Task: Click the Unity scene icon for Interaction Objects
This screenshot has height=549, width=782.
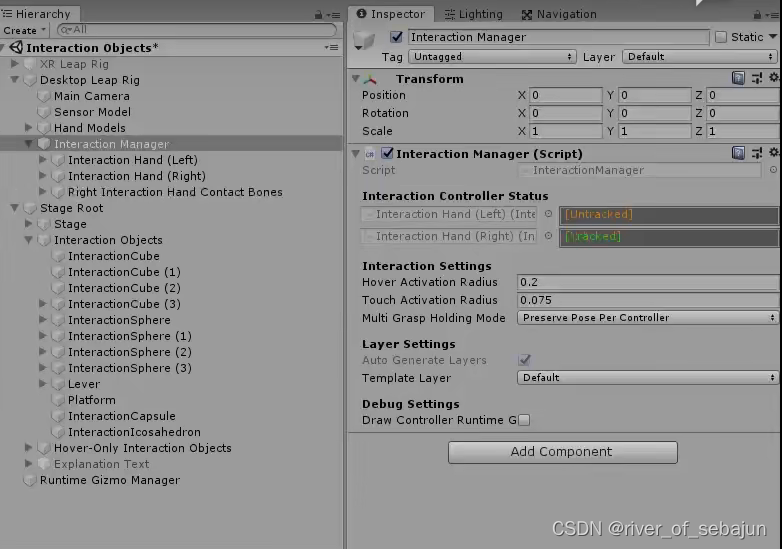Action: 16,47
